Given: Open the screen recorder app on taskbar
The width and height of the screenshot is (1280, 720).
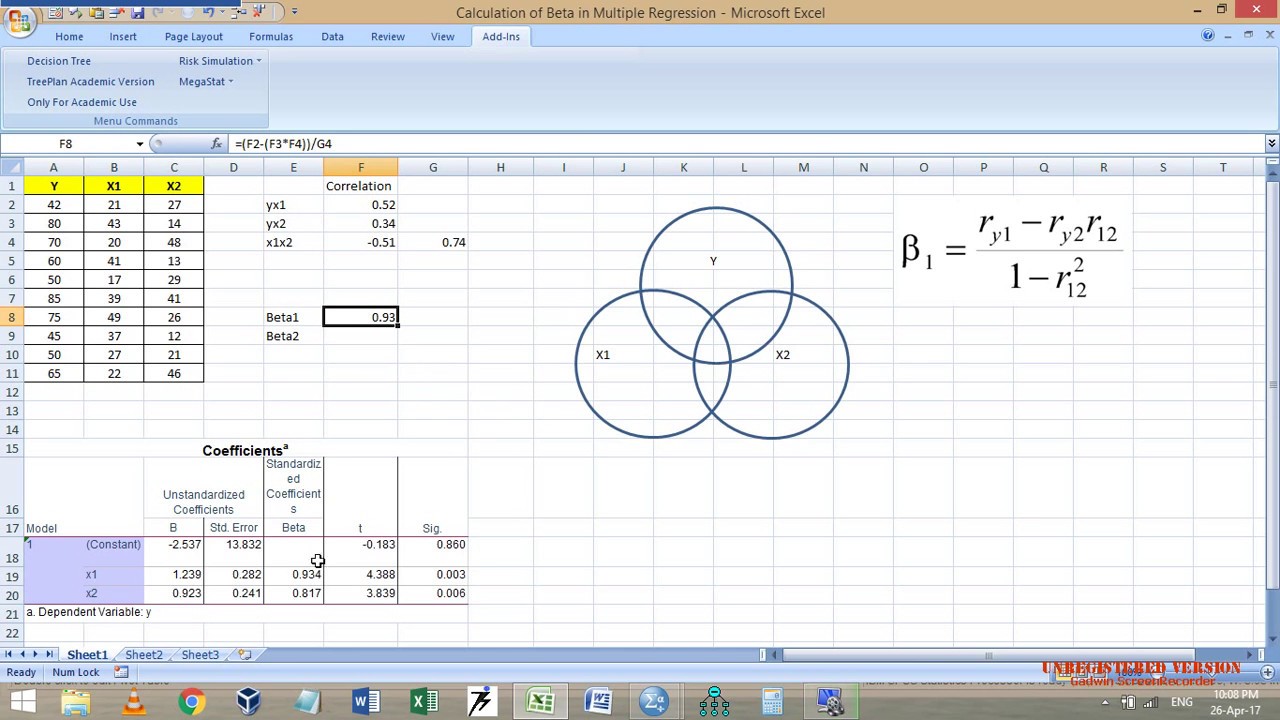Looking at the screenshot, I should point(830,702).
